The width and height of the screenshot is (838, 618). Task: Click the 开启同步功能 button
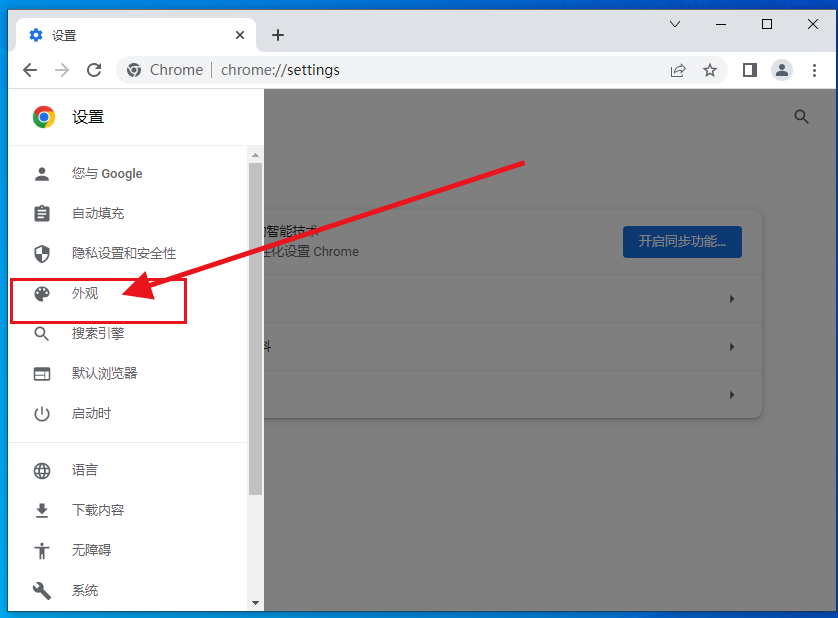[682, 242]
